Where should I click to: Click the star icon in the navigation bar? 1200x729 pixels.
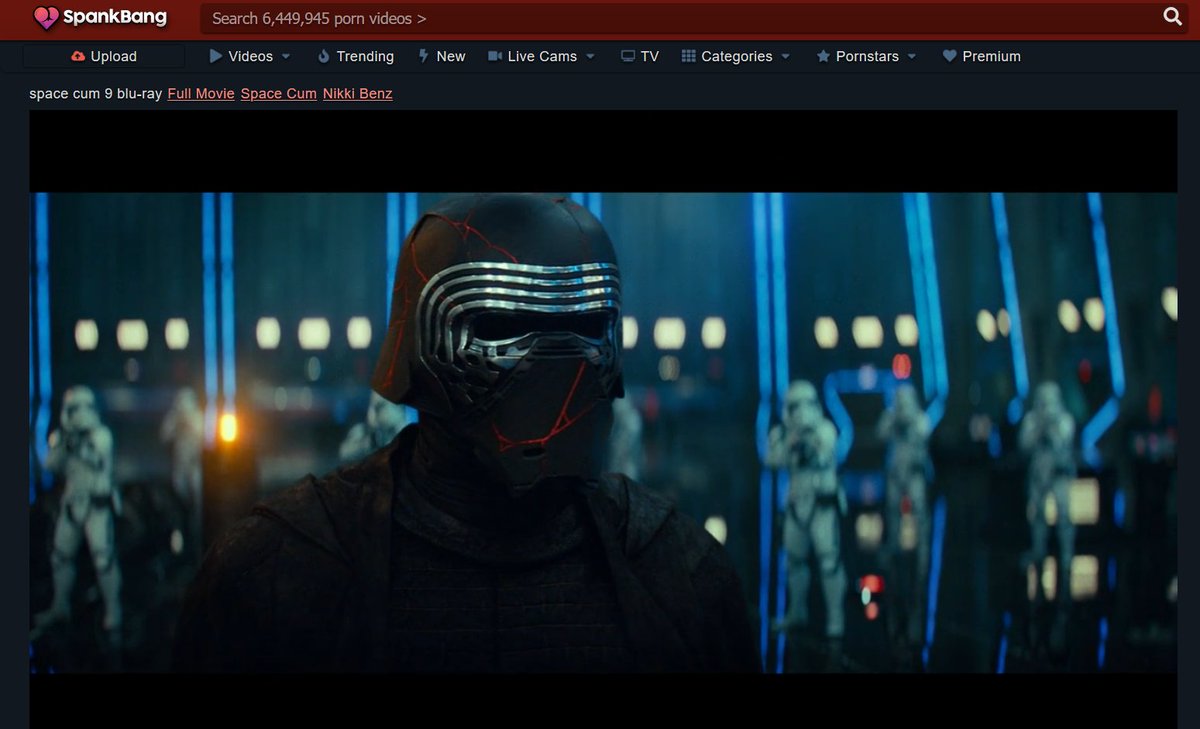[x=823, y=56]
